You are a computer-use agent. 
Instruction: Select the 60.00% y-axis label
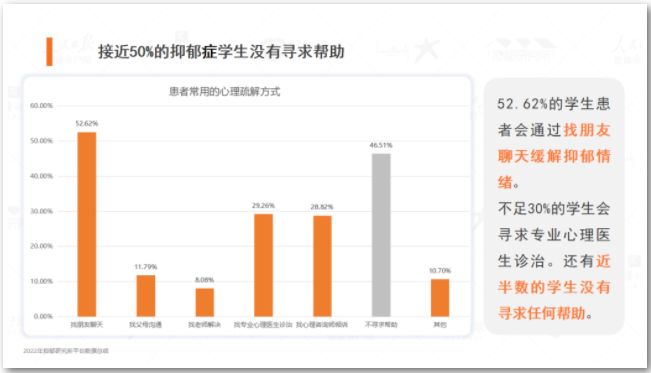(x=42, y=106)
